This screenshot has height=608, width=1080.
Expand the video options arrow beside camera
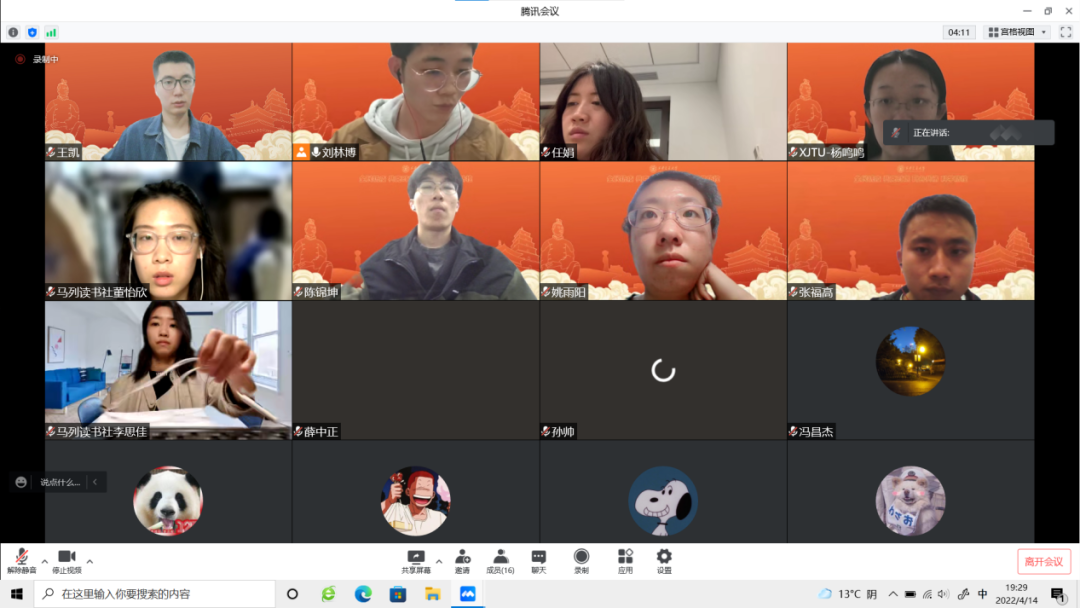coord(90,561)
